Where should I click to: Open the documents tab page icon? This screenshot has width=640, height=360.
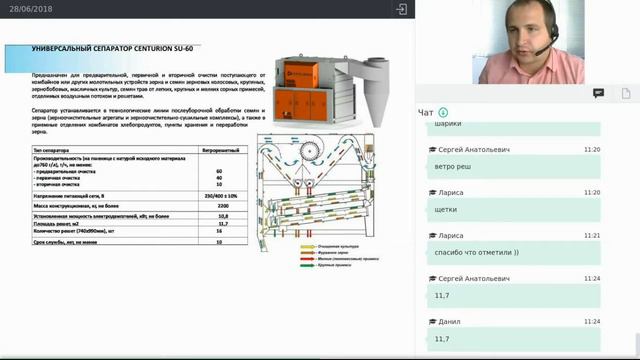click(x=626, y=93)
